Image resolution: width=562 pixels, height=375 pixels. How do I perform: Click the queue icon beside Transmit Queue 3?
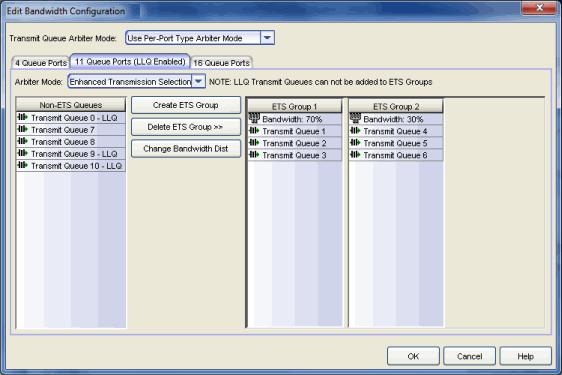click(254, 155)
